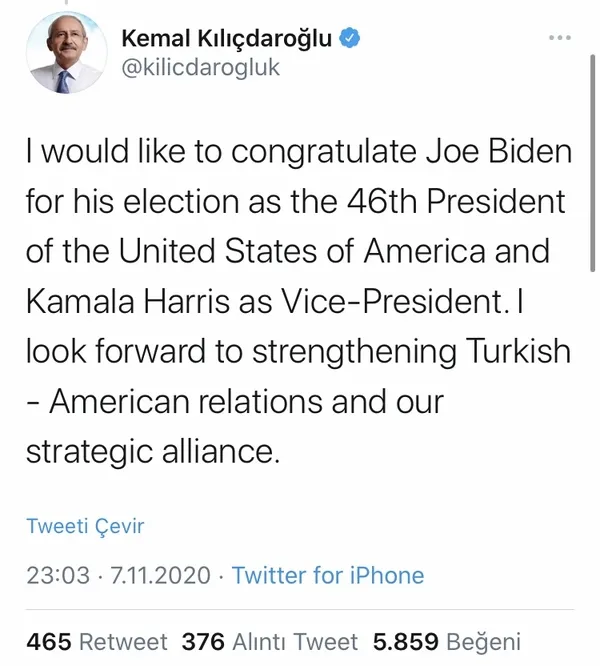The image size is (600, 666).
Task: Open Kemal Kılıçdaroğlu's profile picture
Action: (x=64, y=54)
